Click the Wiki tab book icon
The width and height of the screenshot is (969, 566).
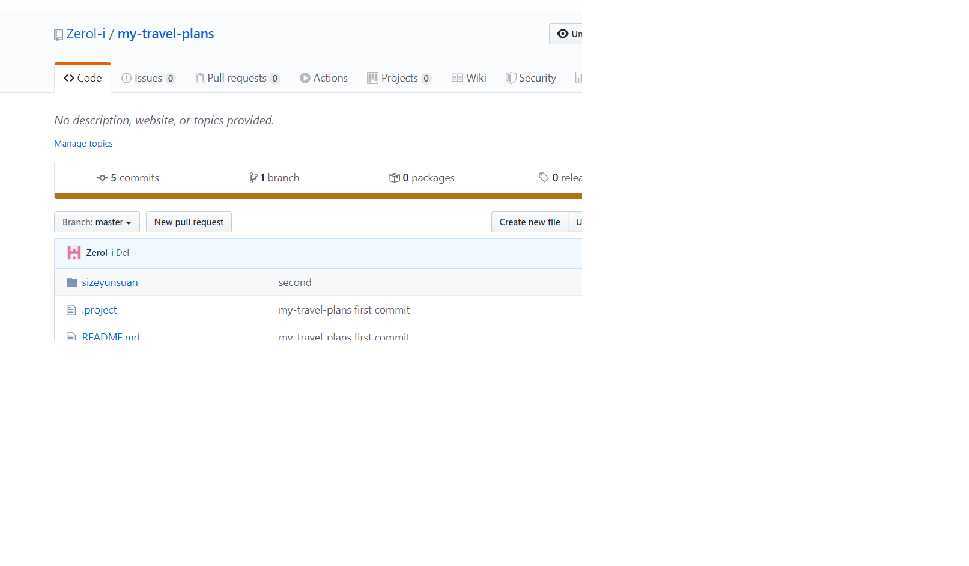point(457,78)
